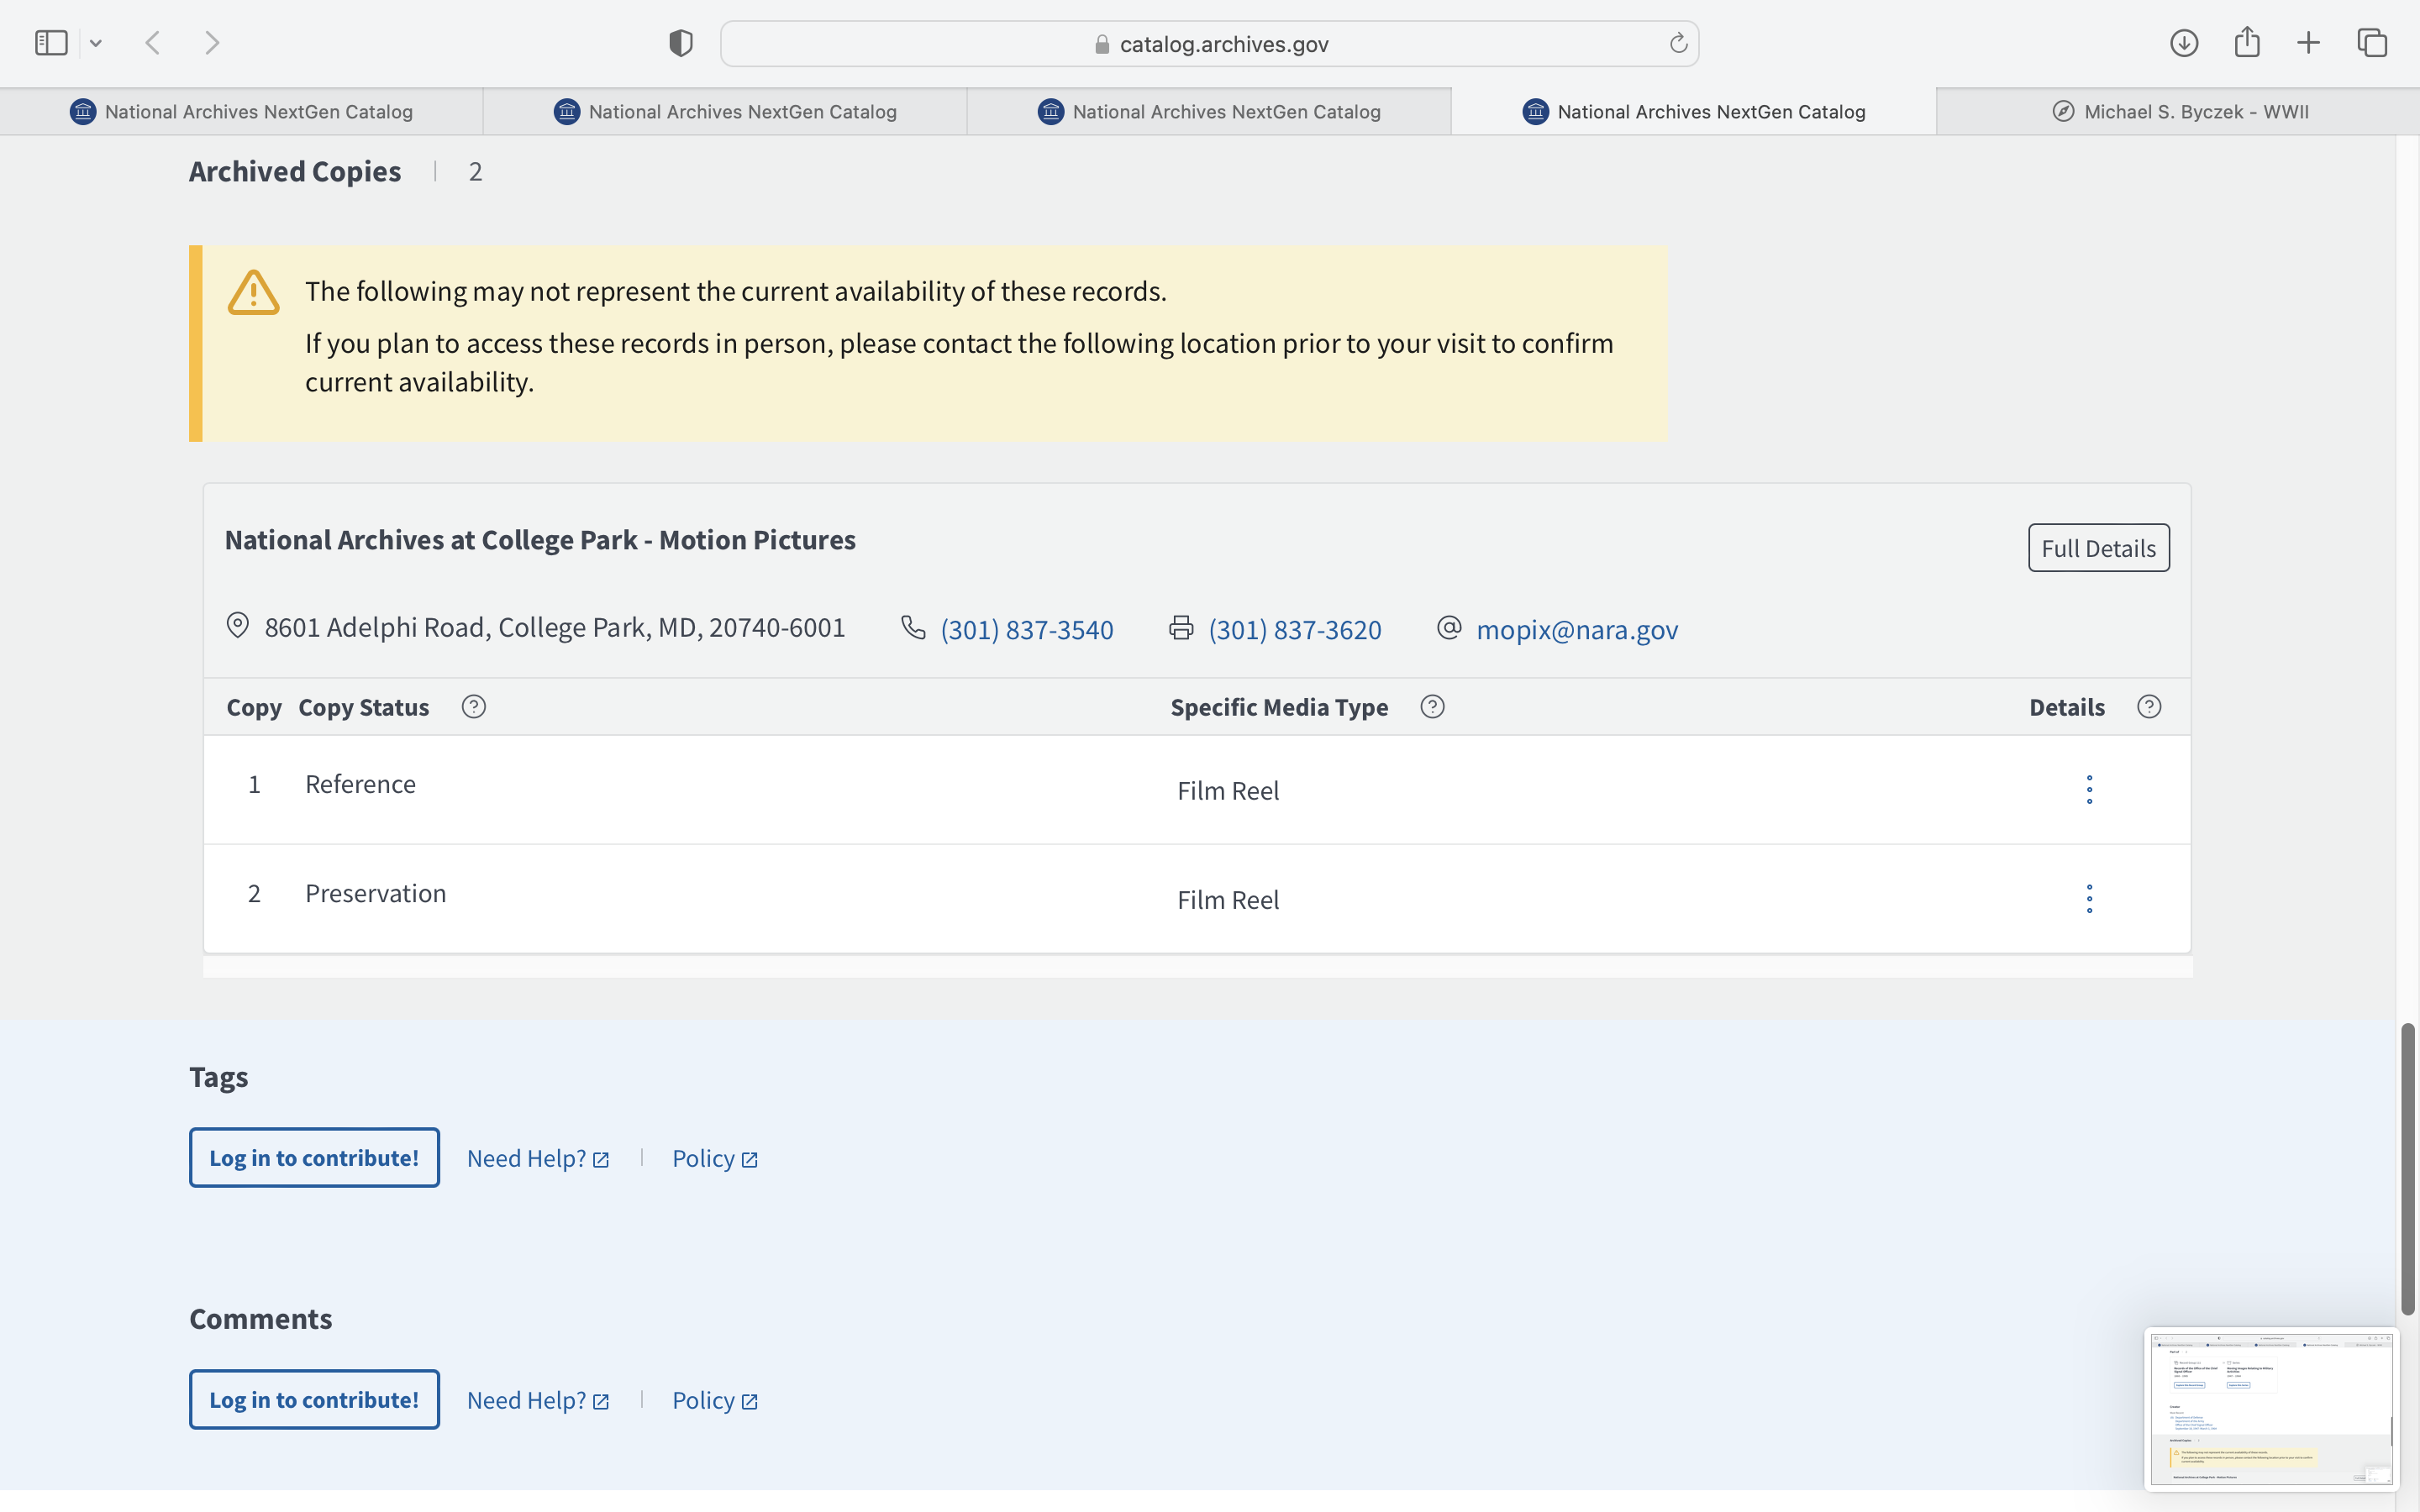Expand sidebar options dropdown chevron
Screen dimensions: 2420x1512
[96, 43]
